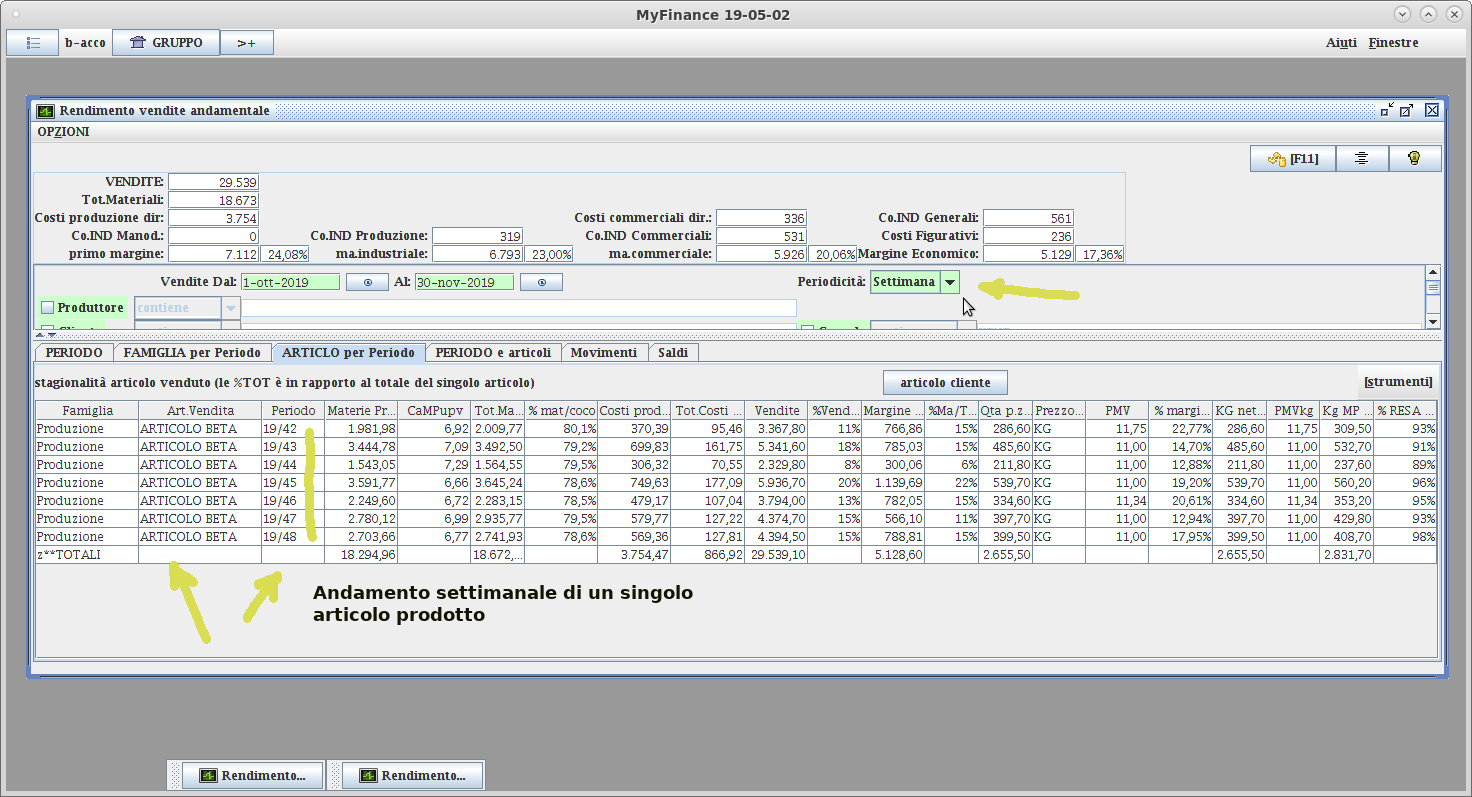This screenshot has height=797, width=1472.
Task: Click the align-lines icon button
Action: pyautogui.click(x=1361, y=159)
